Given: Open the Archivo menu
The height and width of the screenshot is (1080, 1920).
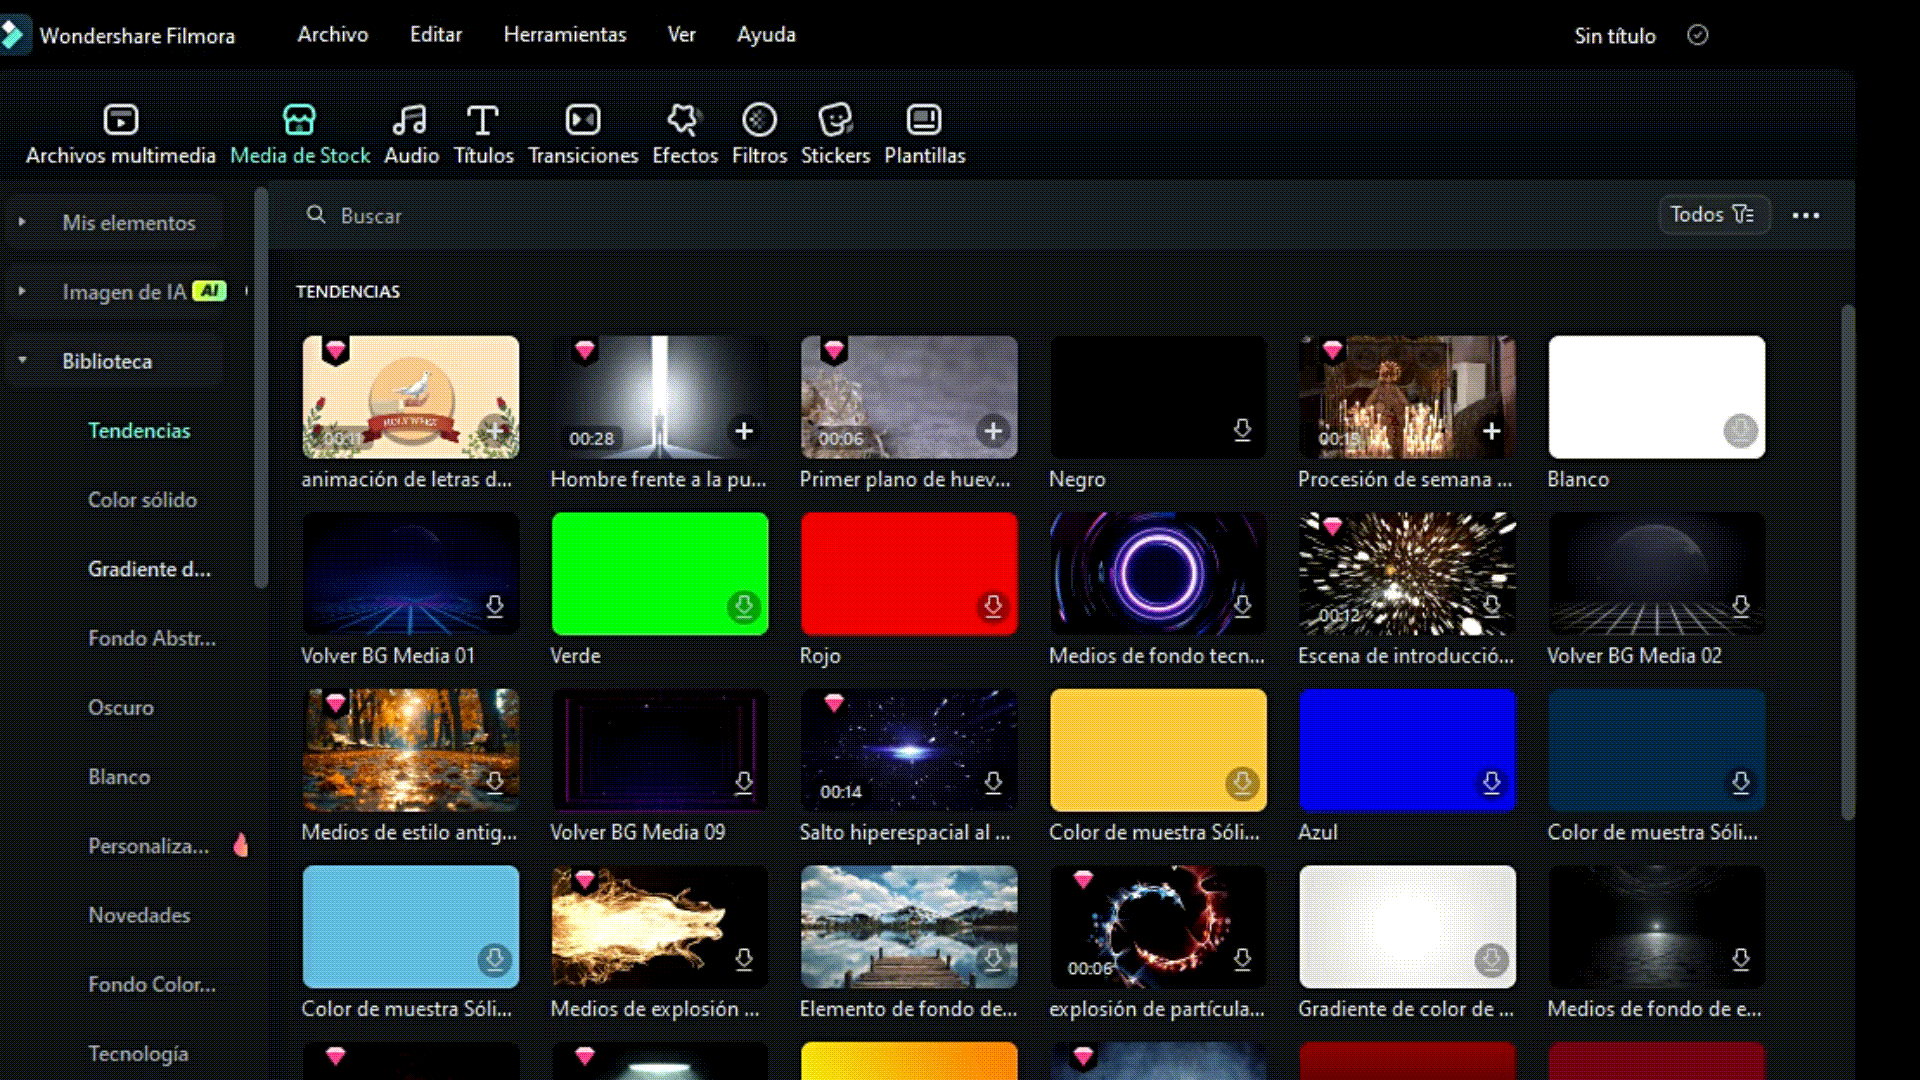Looking at the screenshot, I should [332, 34].
